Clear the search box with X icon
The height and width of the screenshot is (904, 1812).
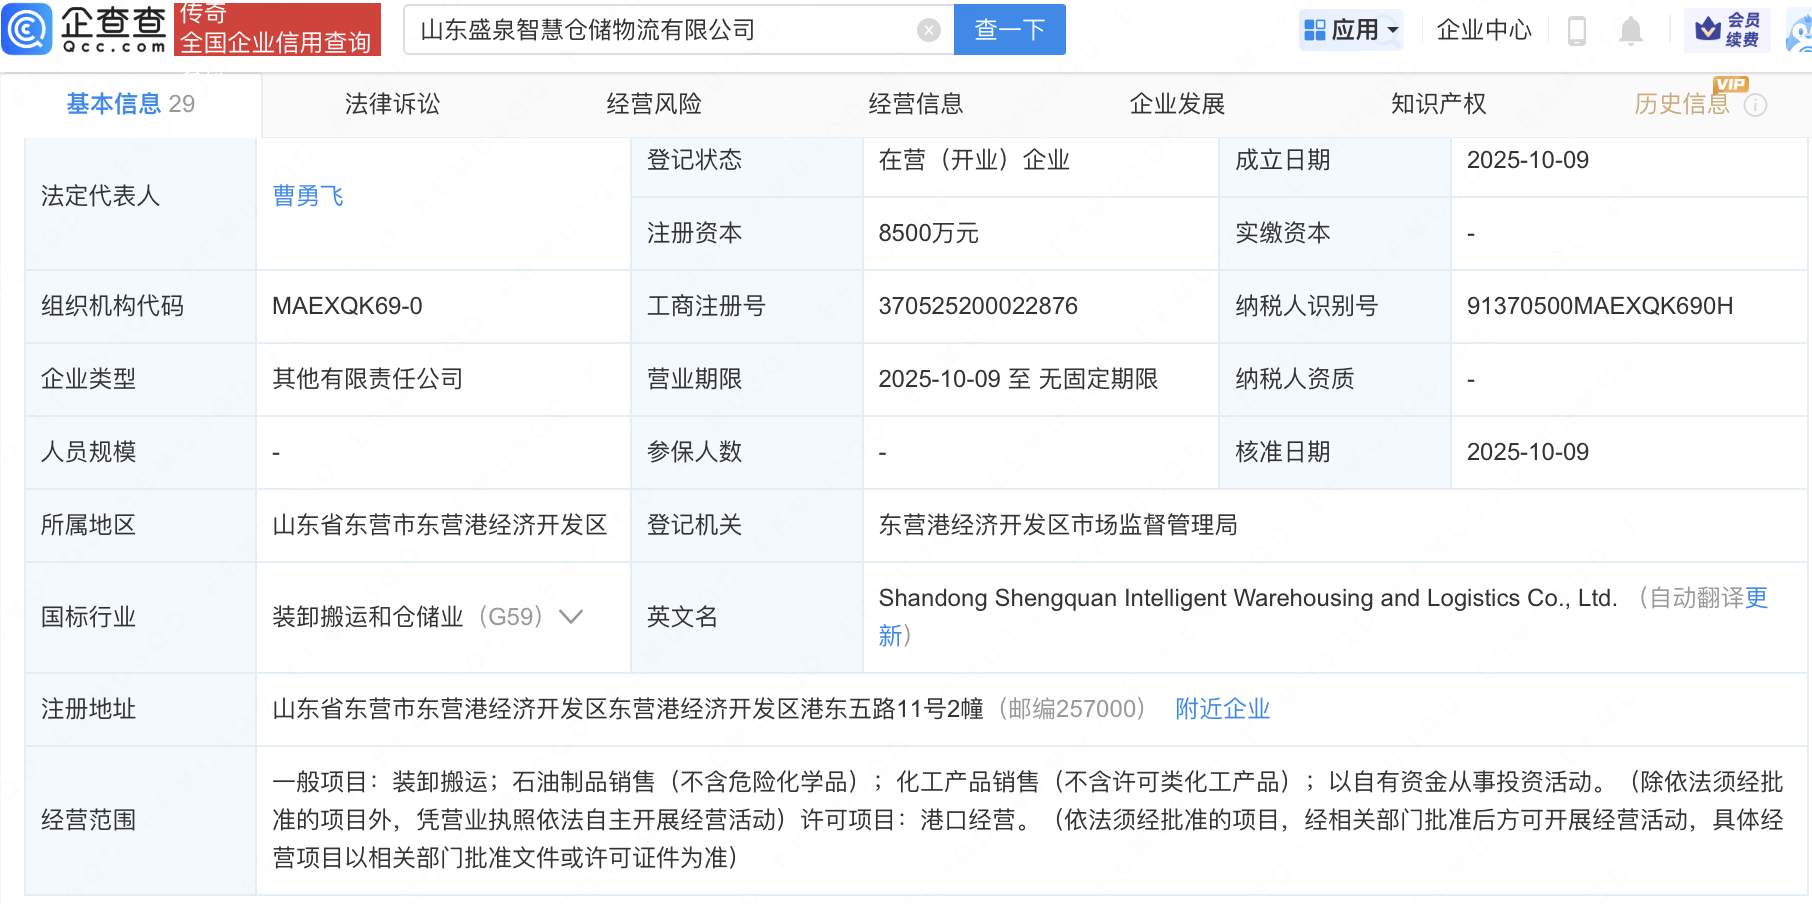point(928,30)
